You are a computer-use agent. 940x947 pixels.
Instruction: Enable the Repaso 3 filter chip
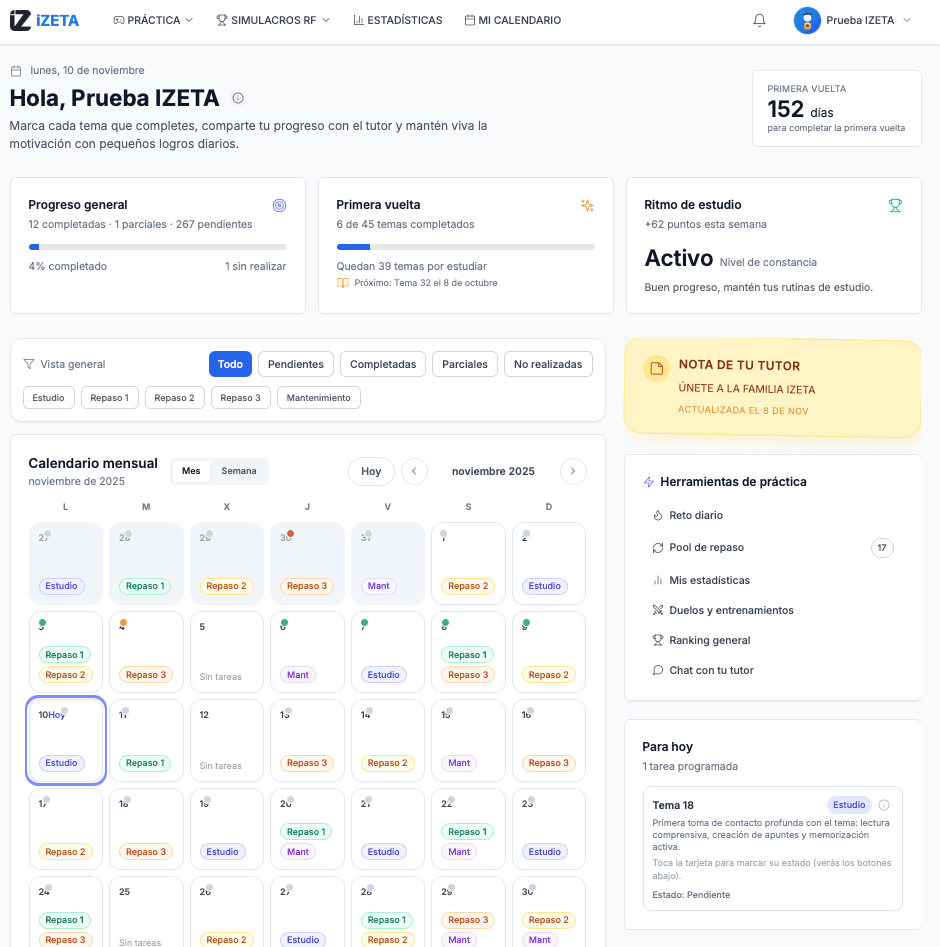pos(240,397)
